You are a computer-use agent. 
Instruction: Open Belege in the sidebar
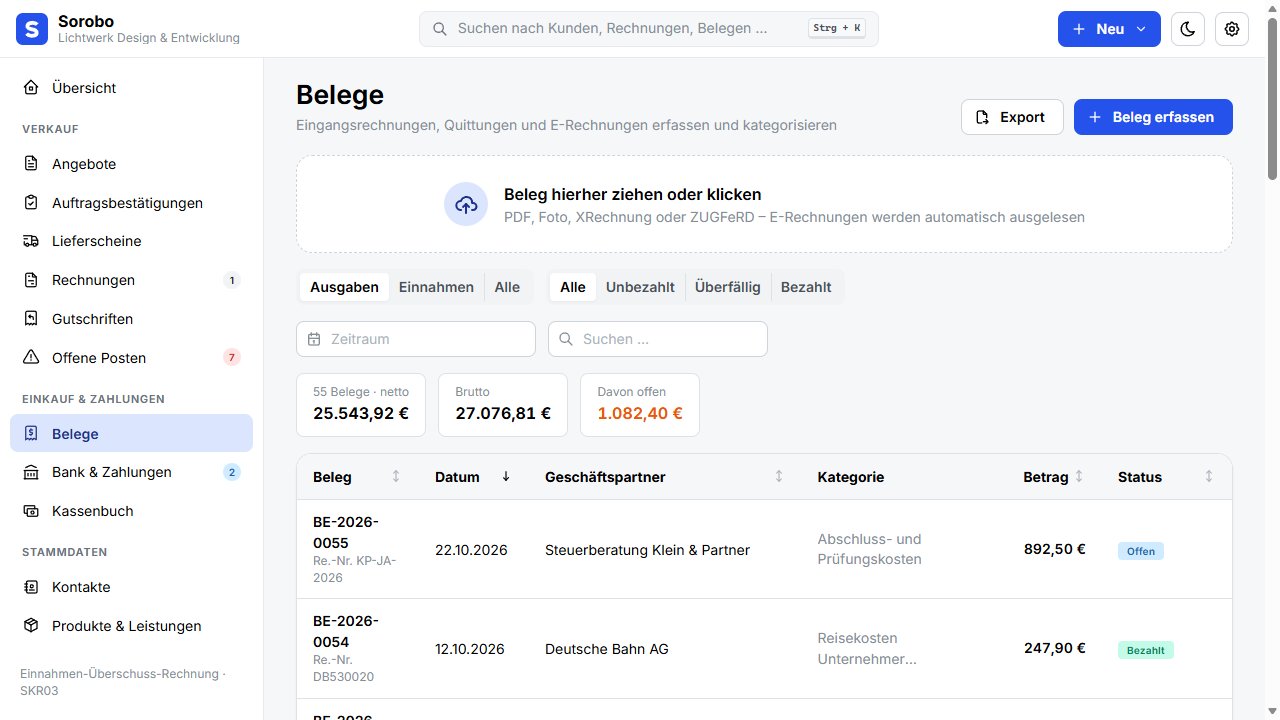(131, 433)
